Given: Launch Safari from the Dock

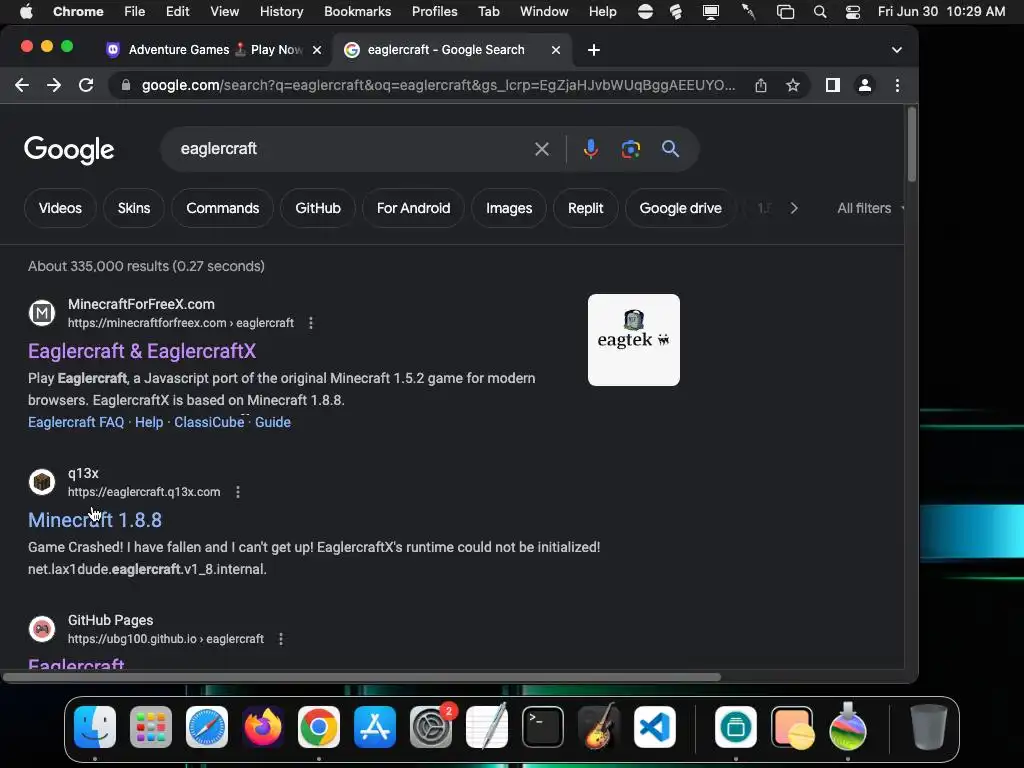Looking at the screenshot, I should pyautogui.click(x=207, y=727).
